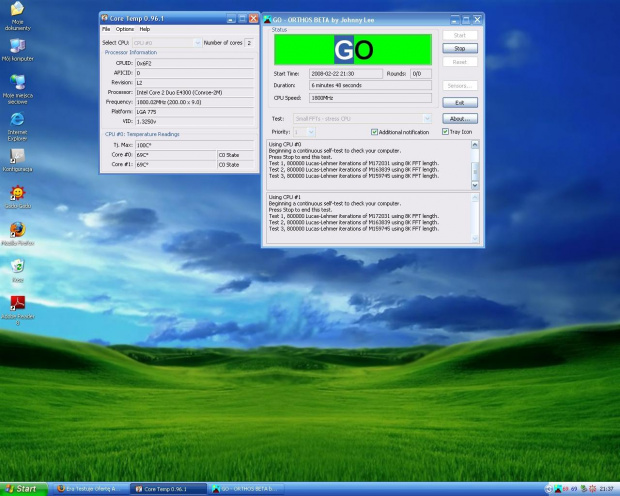Click the disabled Start button in ORTHOS
Image resolution: width=620 pixels, height=496 pixels.
(x=460, y=35)
